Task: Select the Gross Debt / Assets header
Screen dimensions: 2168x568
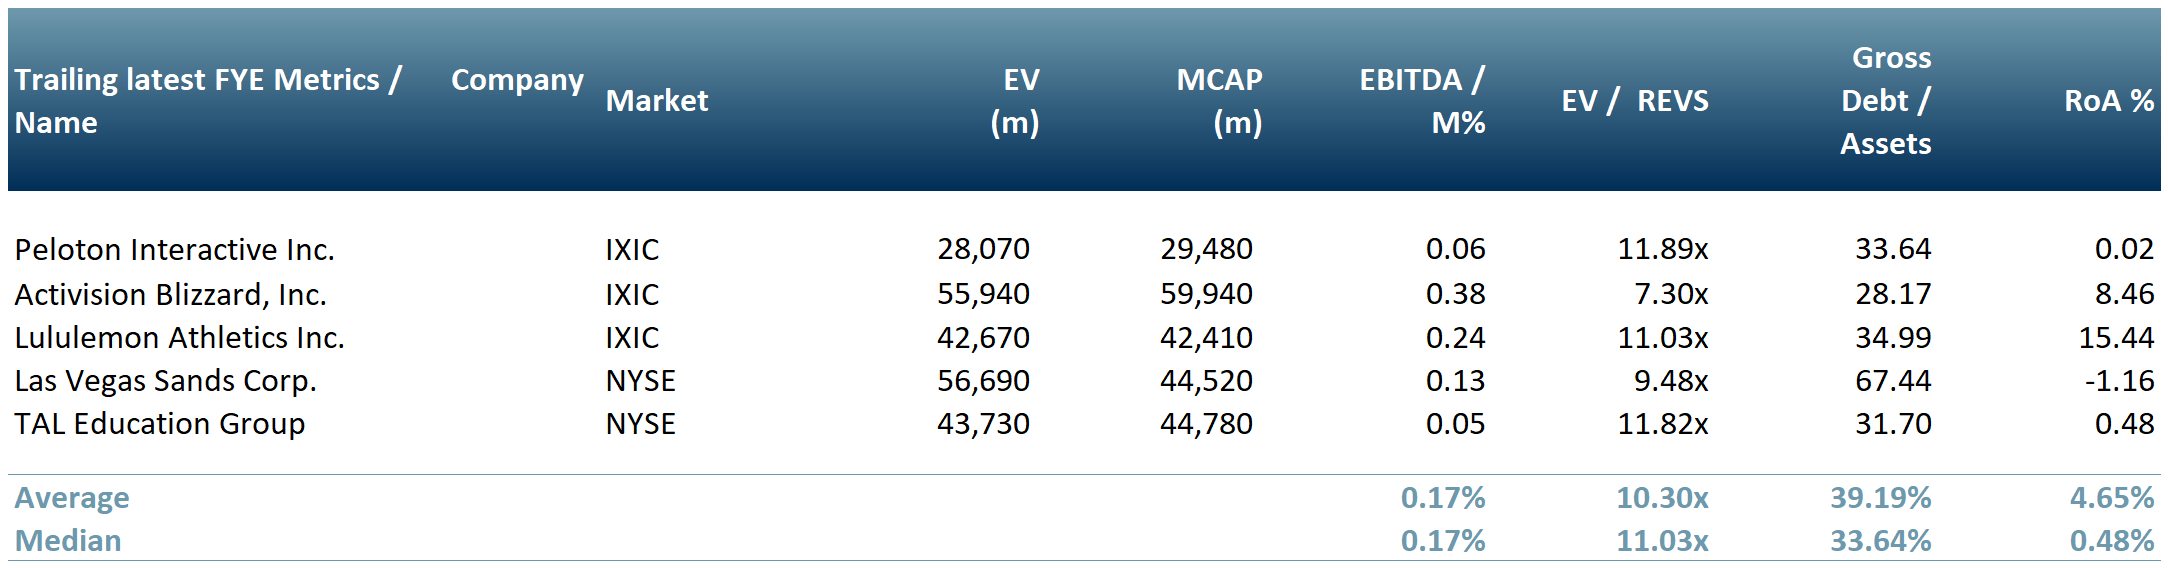Action: pyautogui.click(x=1886, y=101)
